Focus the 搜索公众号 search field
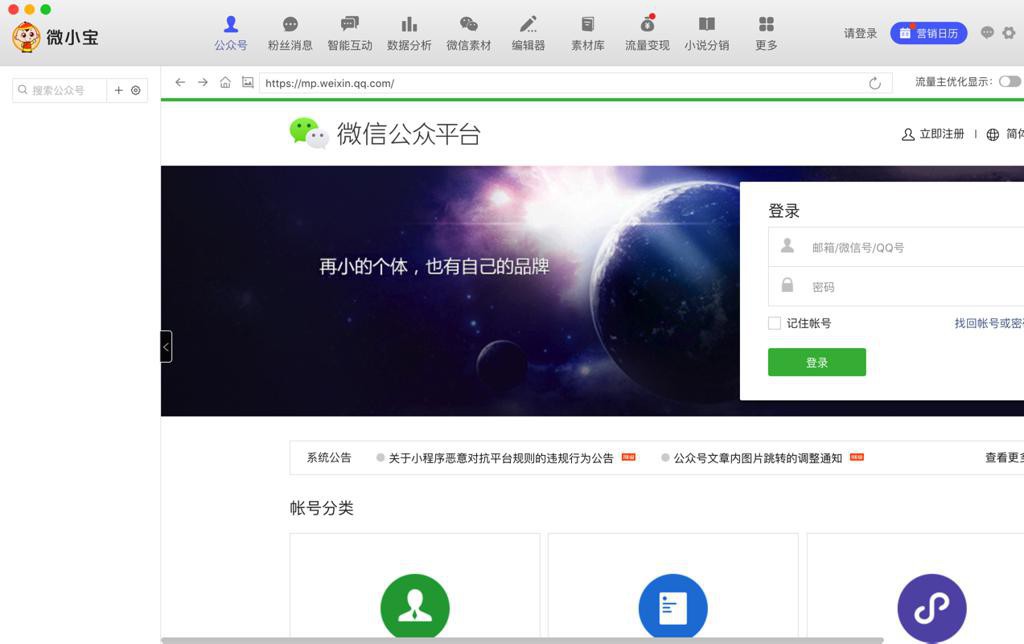Screen dimensions: 1024x644 (59, 90)
